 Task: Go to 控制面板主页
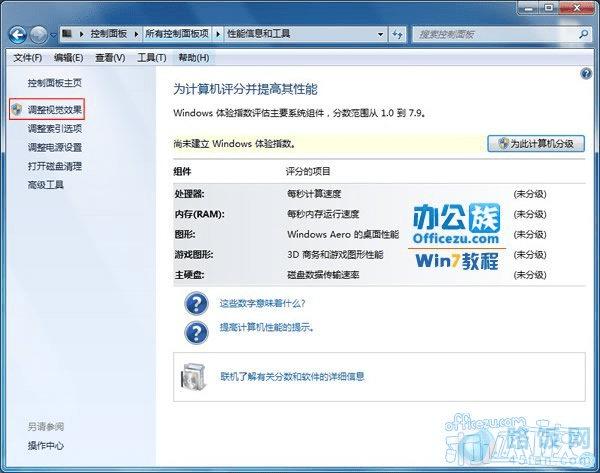coord(55,83)
